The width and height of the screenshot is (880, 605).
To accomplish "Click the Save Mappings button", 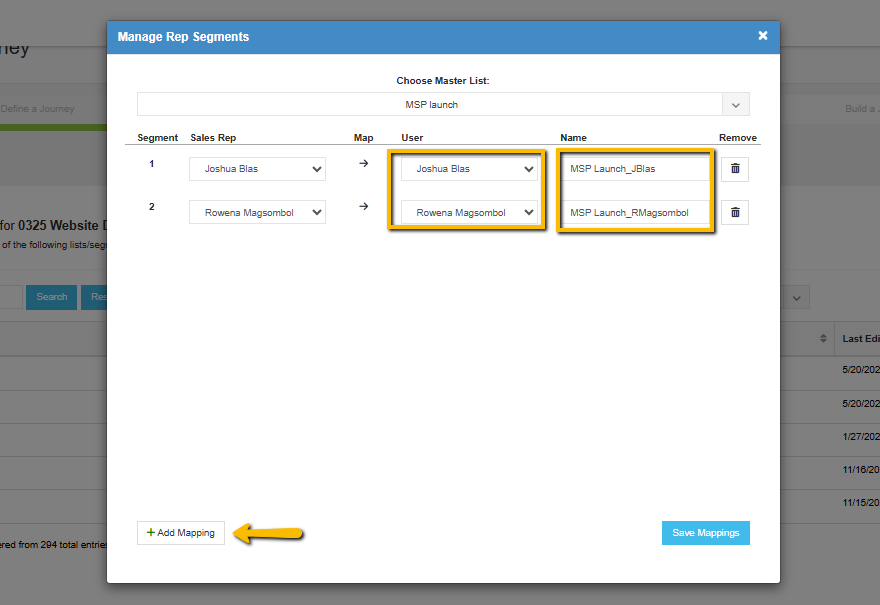I will click(705, 533).
